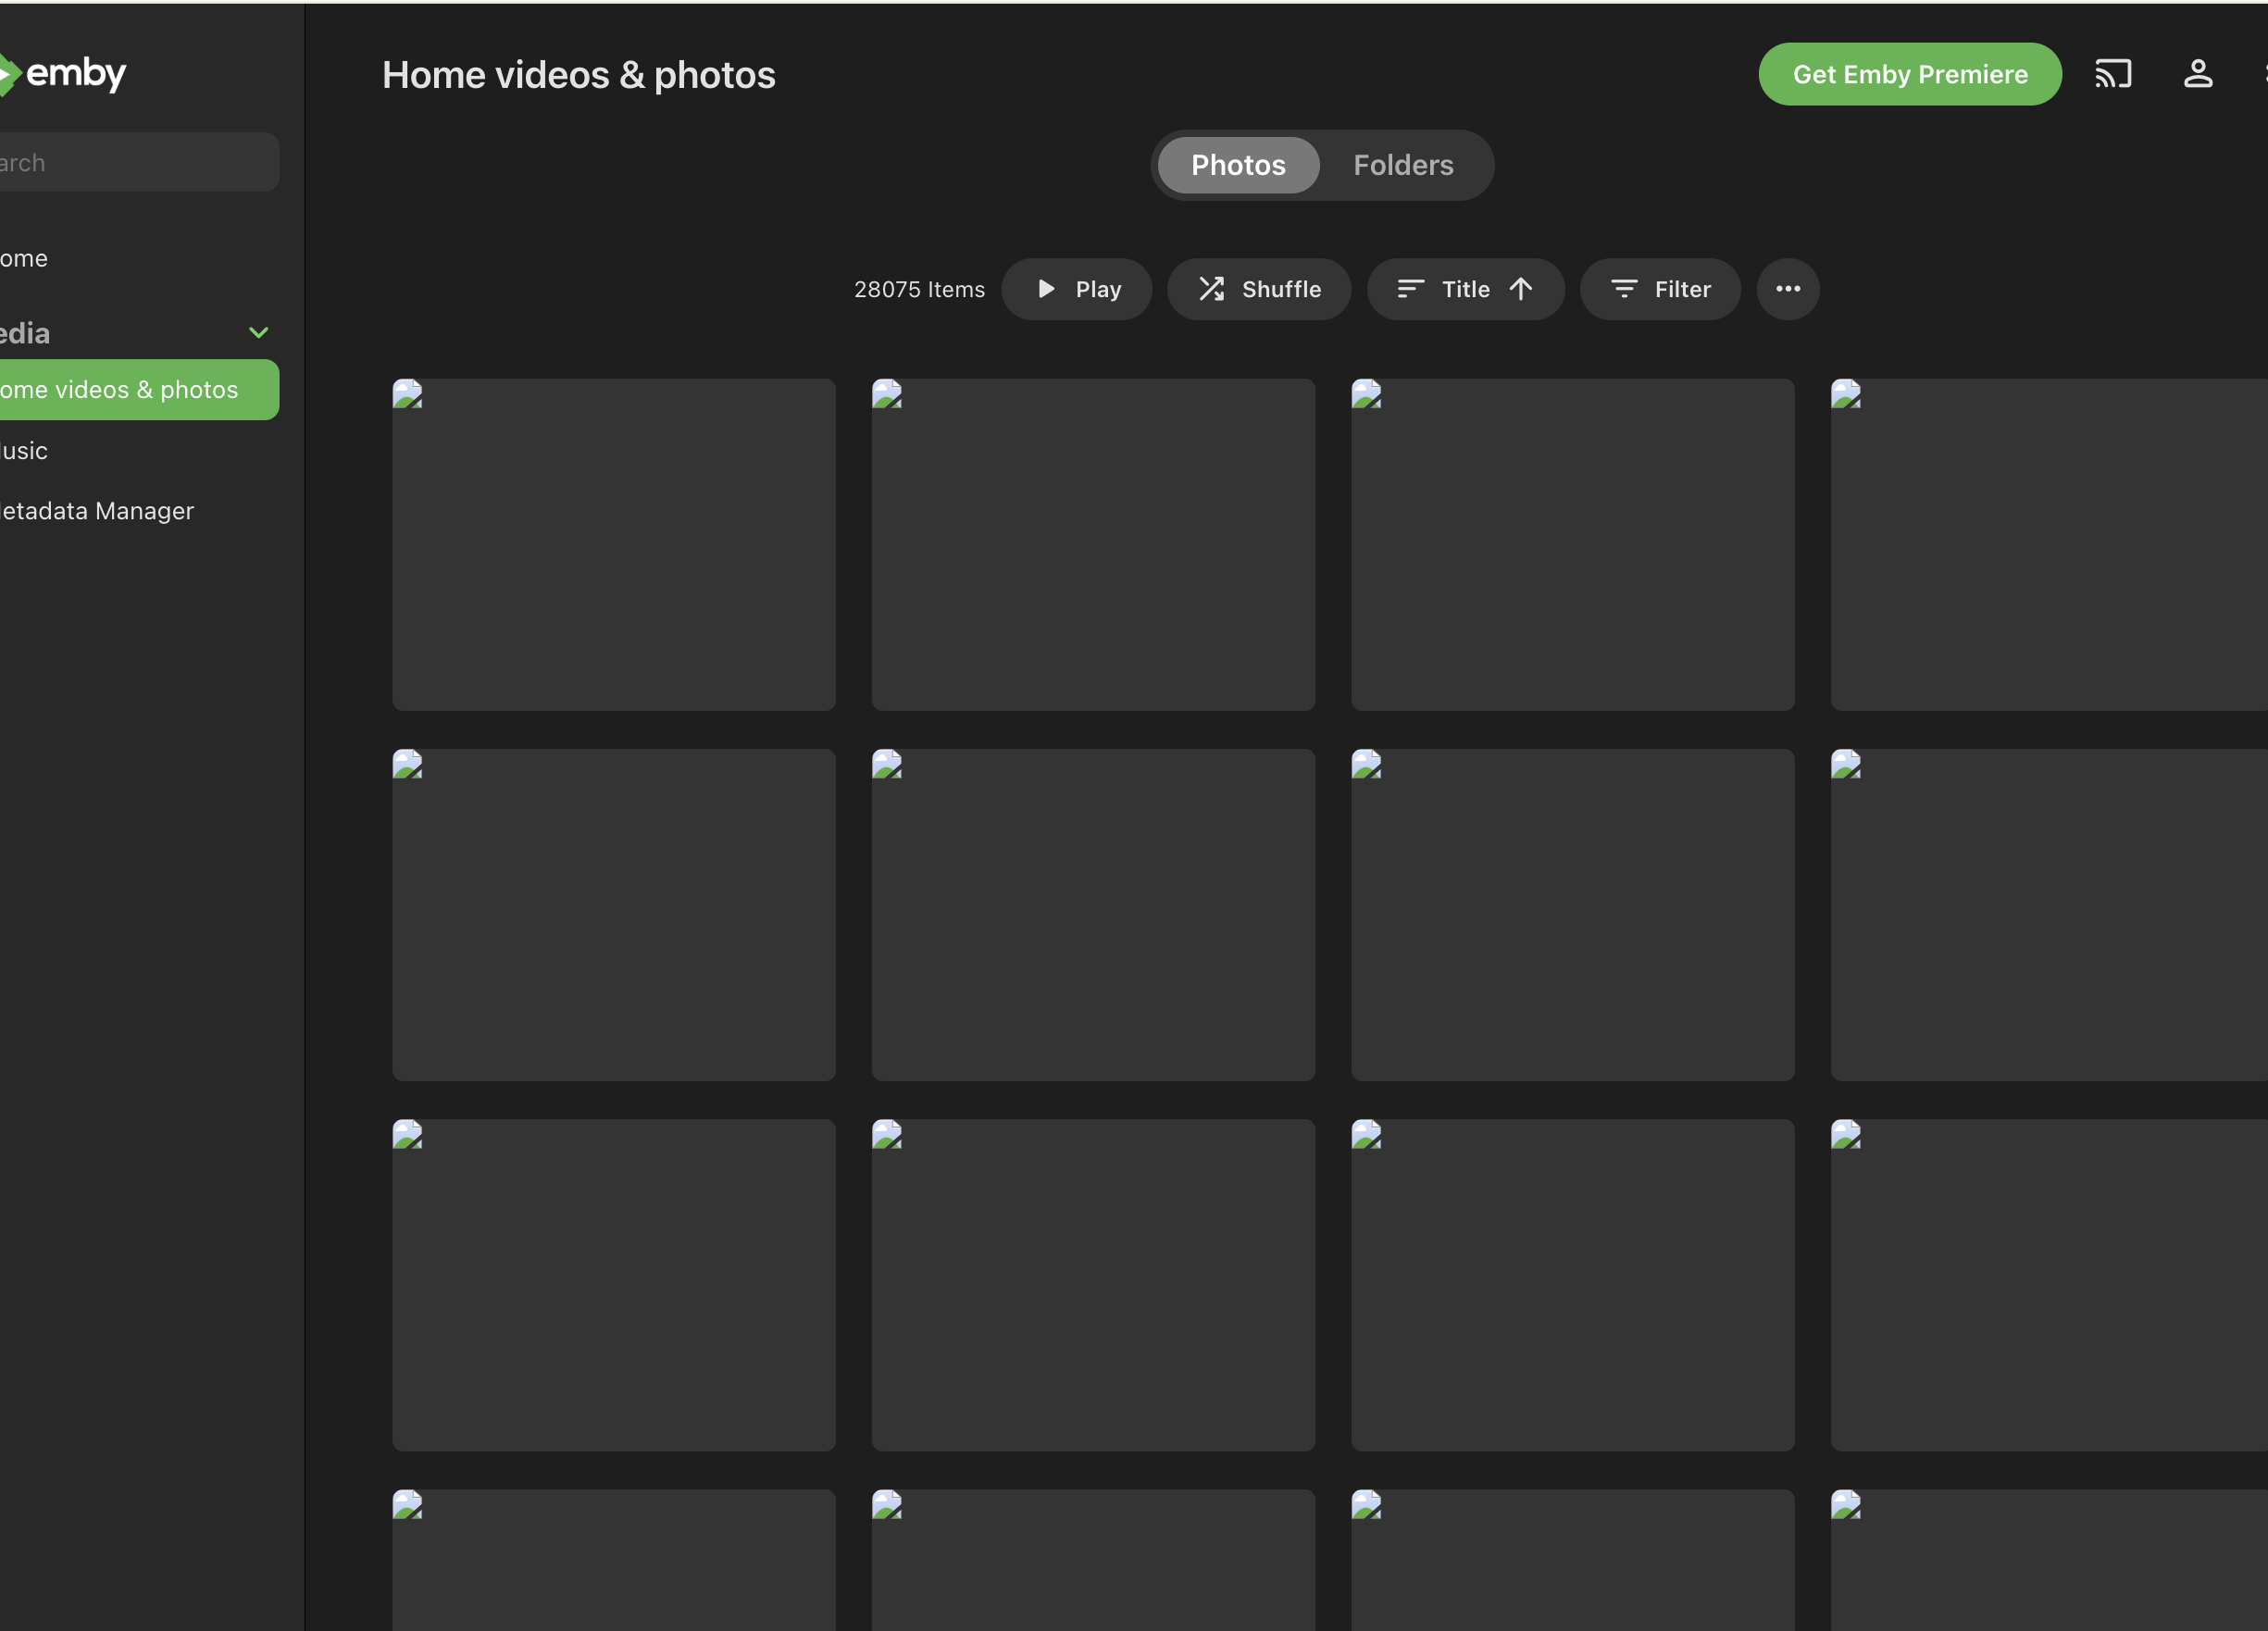This screenshot has height=1631, width=2268.
Task: Select the Photos tab
Action: click(x=1238, y=165)
